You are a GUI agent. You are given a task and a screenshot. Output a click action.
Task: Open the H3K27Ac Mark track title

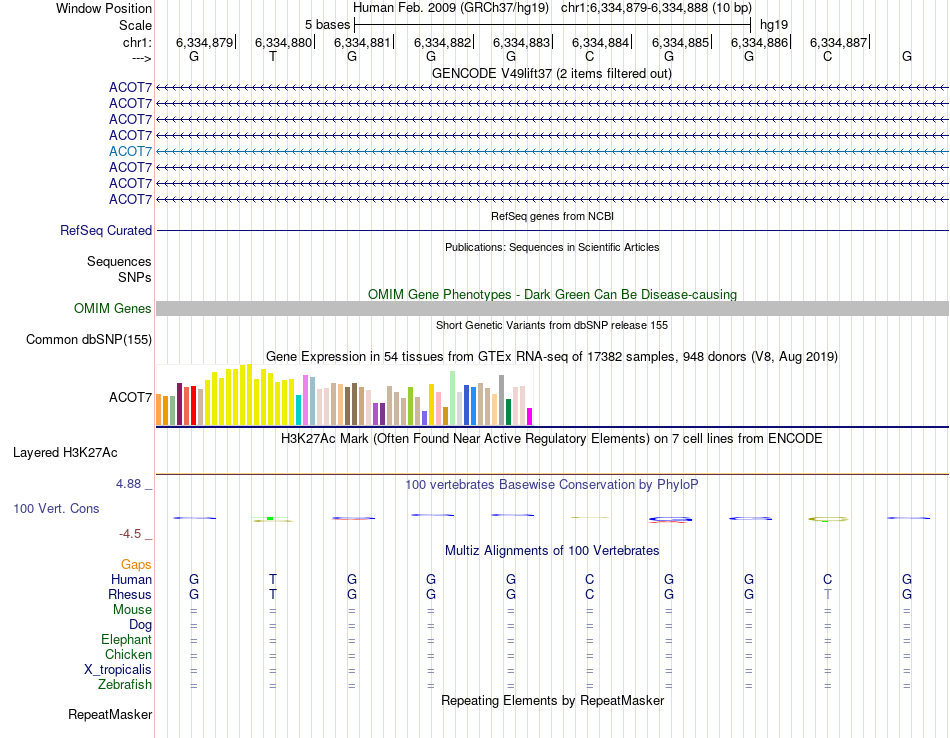coord(552,439)
